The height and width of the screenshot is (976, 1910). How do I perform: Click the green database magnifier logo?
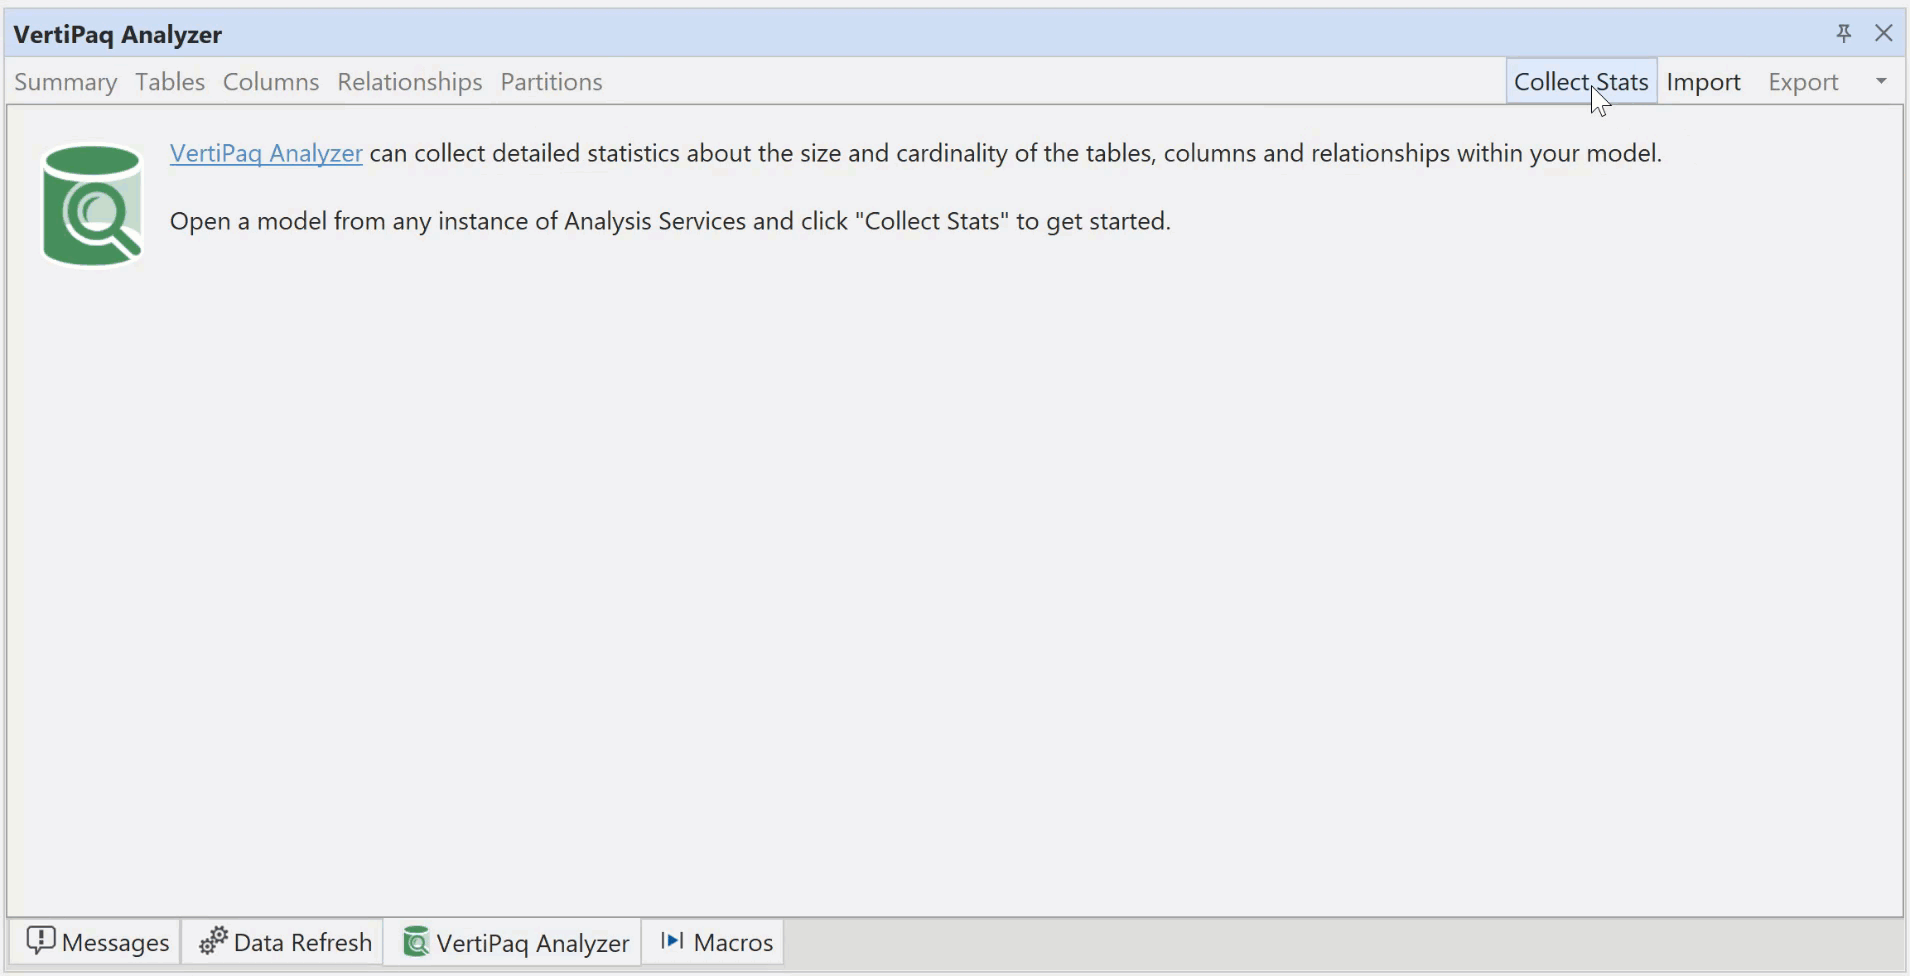[x=92, y=206]
